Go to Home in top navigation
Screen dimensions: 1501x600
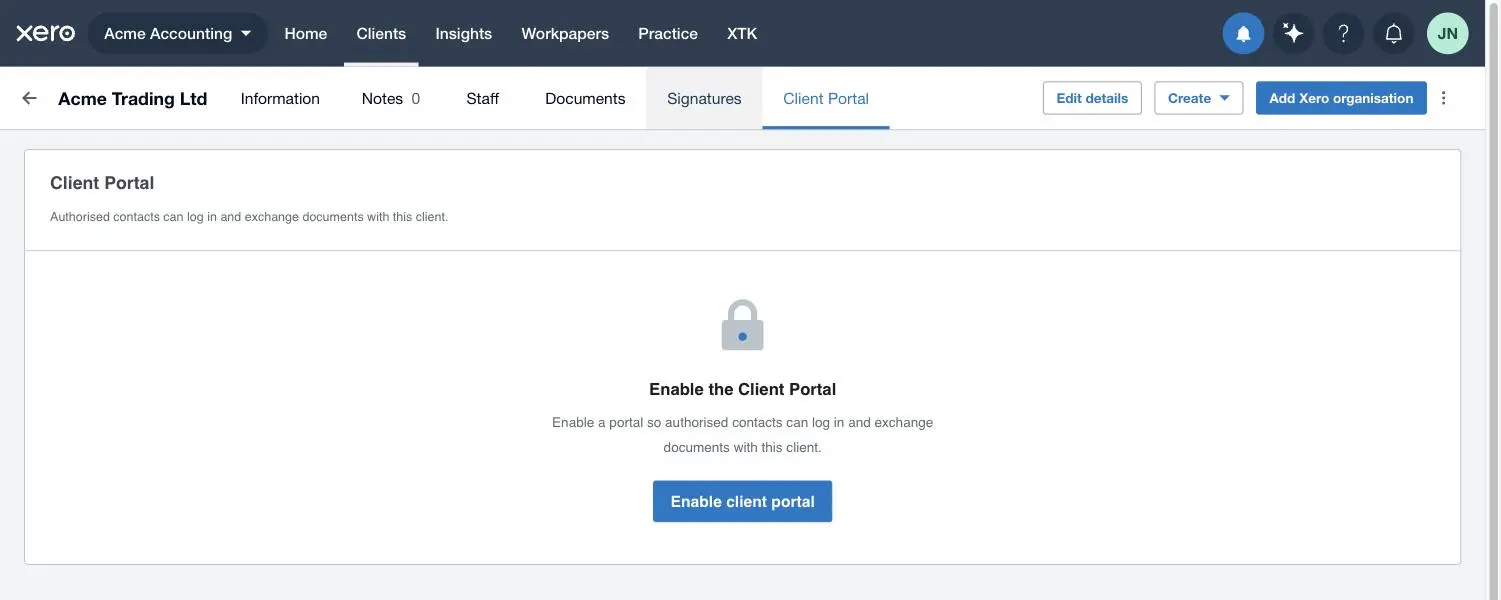(x=305, y=34)
